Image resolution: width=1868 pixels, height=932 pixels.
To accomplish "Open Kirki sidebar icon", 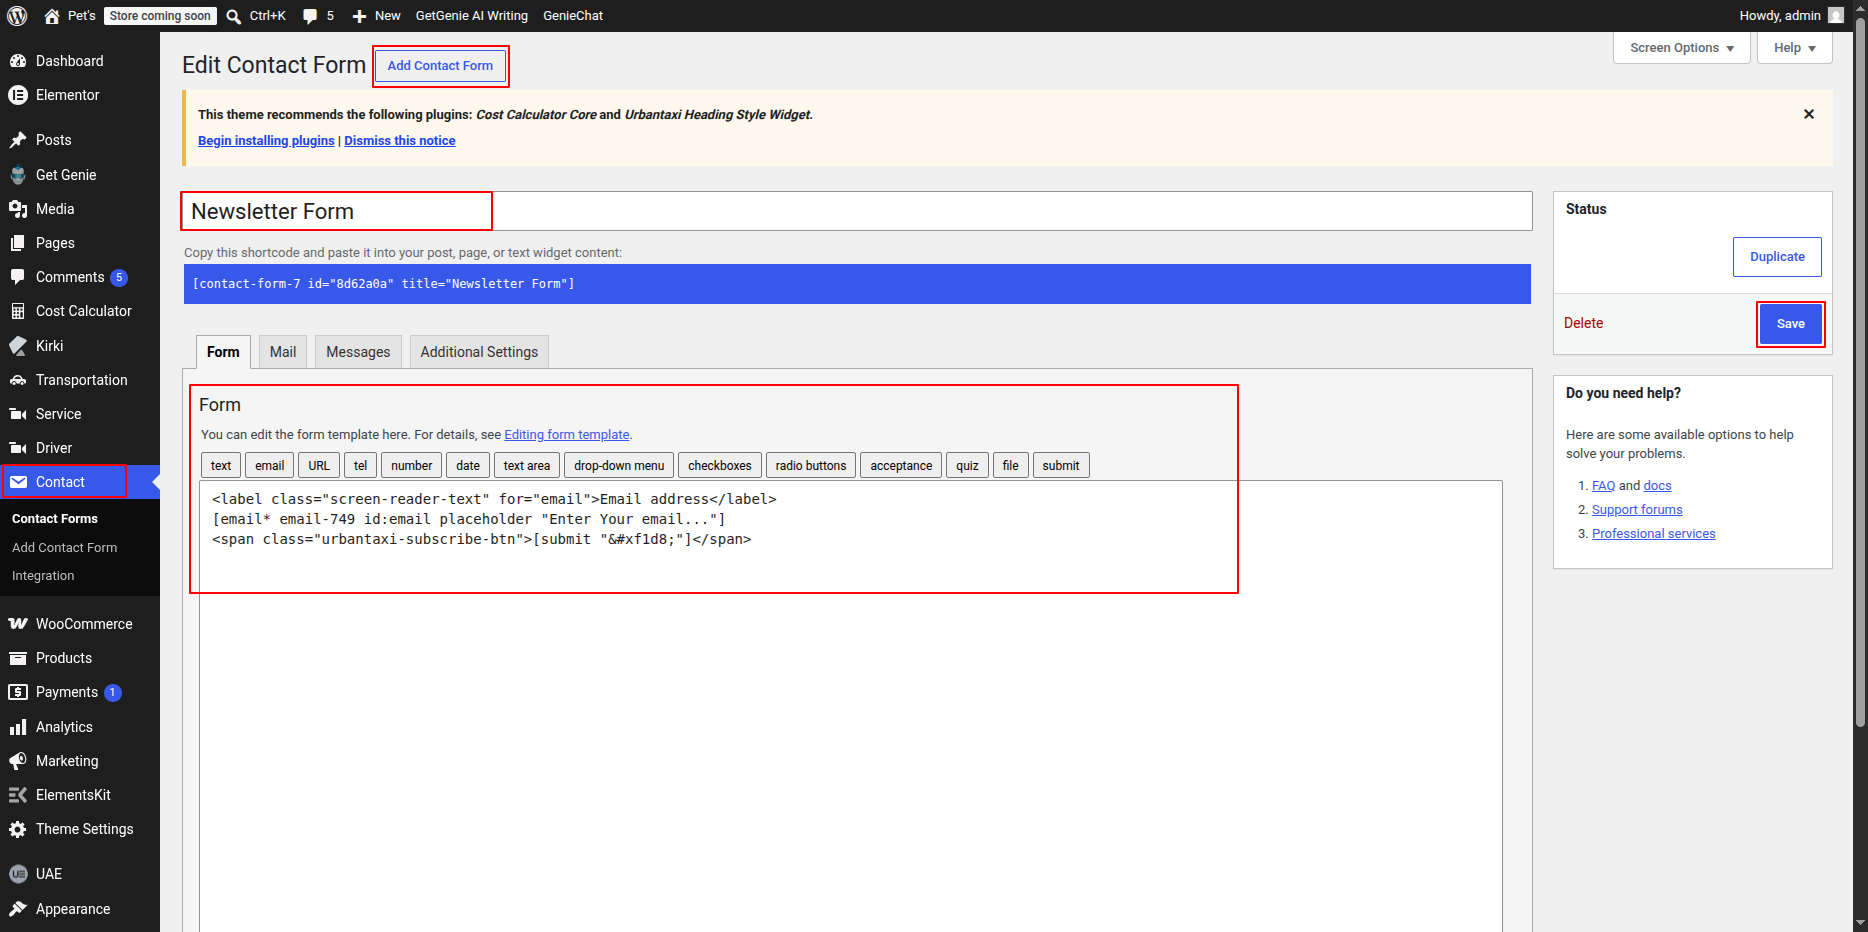I will click(18, 346).
